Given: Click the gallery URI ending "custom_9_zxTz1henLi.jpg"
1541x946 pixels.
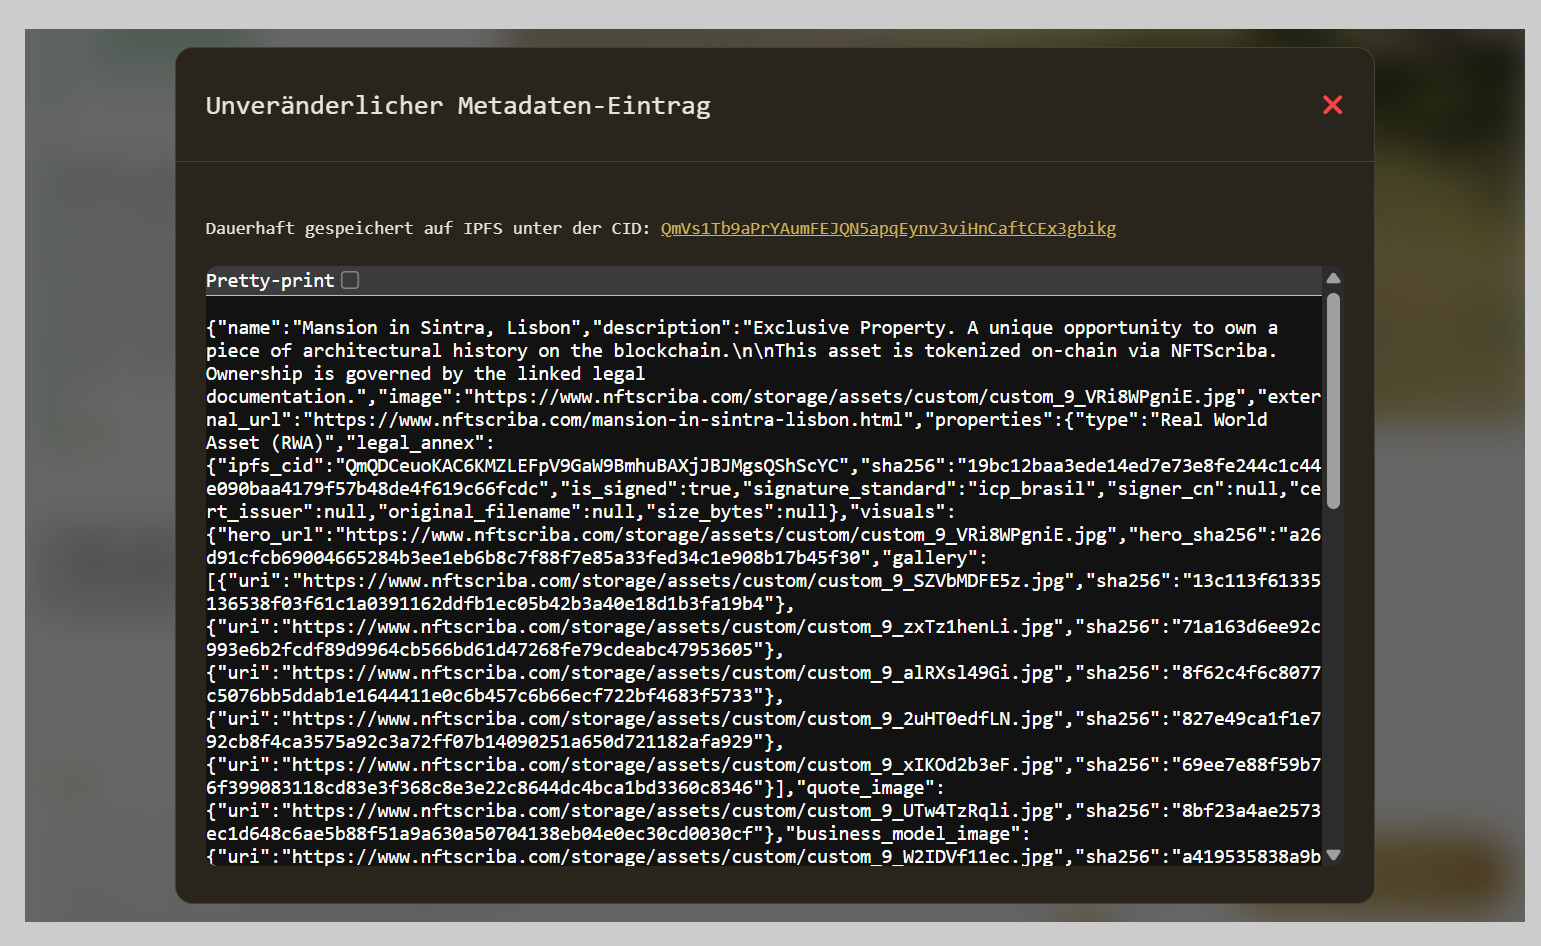Looking at the screenshot, I should pos(673,627).
